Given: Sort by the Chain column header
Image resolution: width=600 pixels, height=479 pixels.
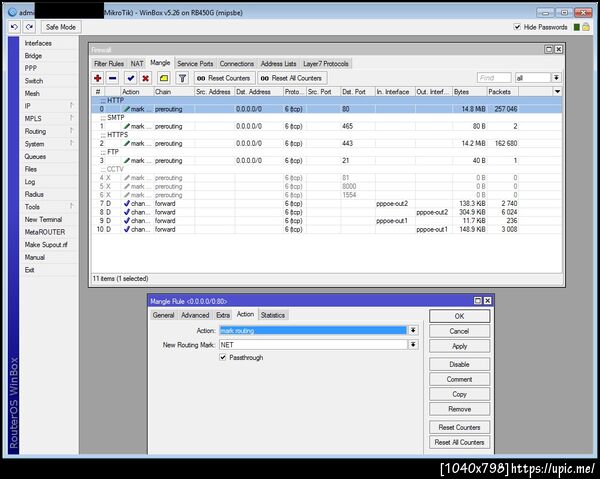Looking at the screenshot, I should pos(174,92).
